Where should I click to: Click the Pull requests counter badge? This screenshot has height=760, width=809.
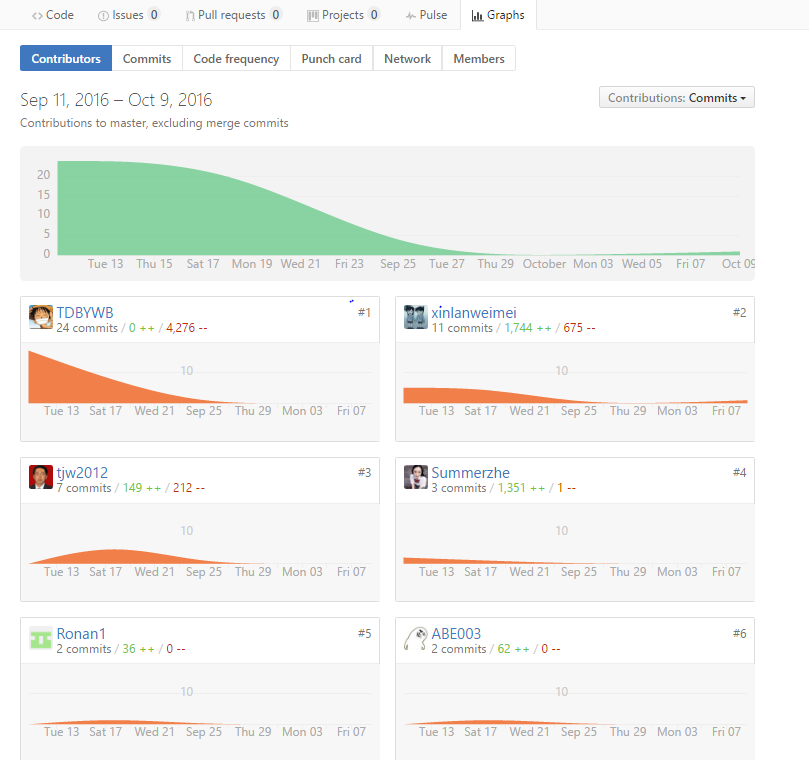pyautogui.click(x=276, y=15)
